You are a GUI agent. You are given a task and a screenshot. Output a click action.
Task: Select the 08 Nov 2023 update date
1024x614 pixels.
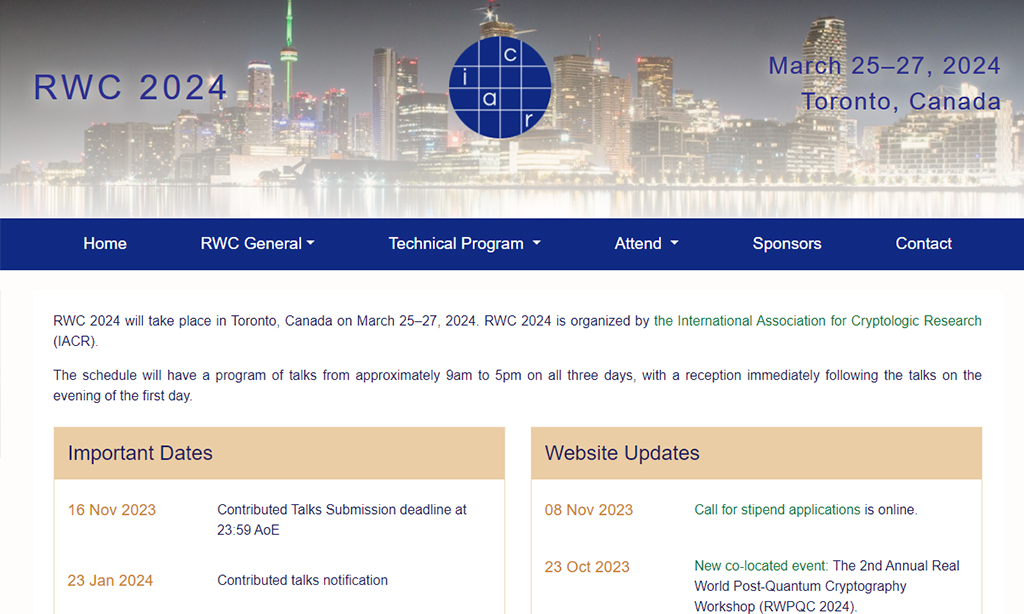[589, 510]
